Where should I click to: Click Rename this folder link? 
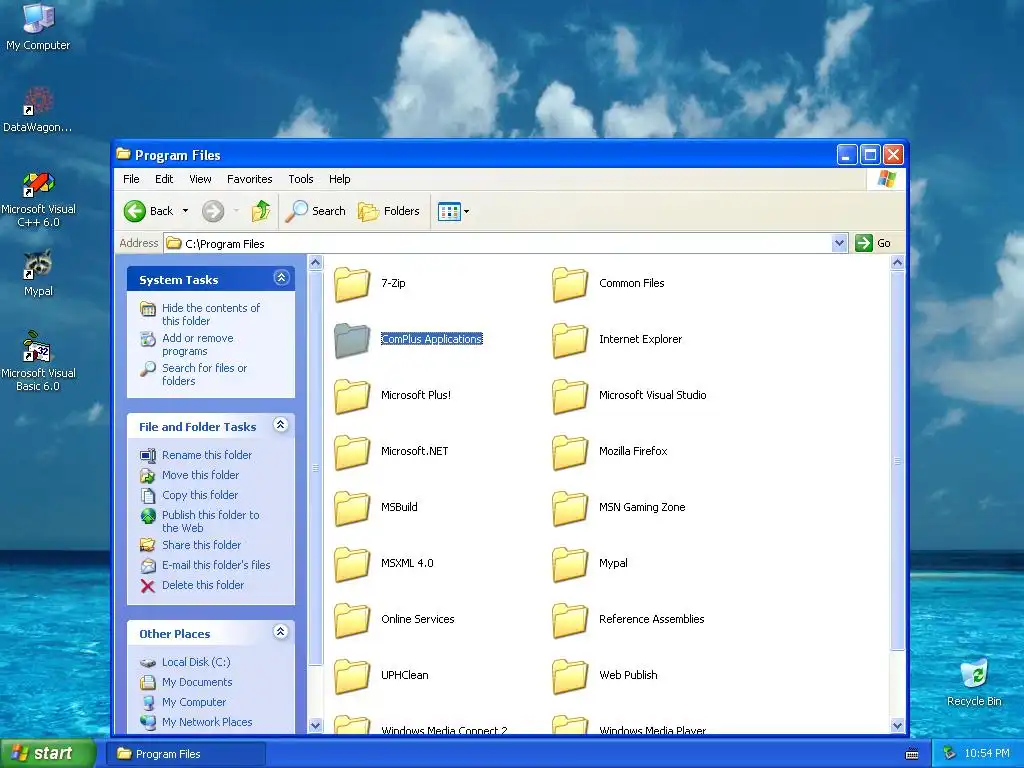pyautogui.click(x=207, y=455)
